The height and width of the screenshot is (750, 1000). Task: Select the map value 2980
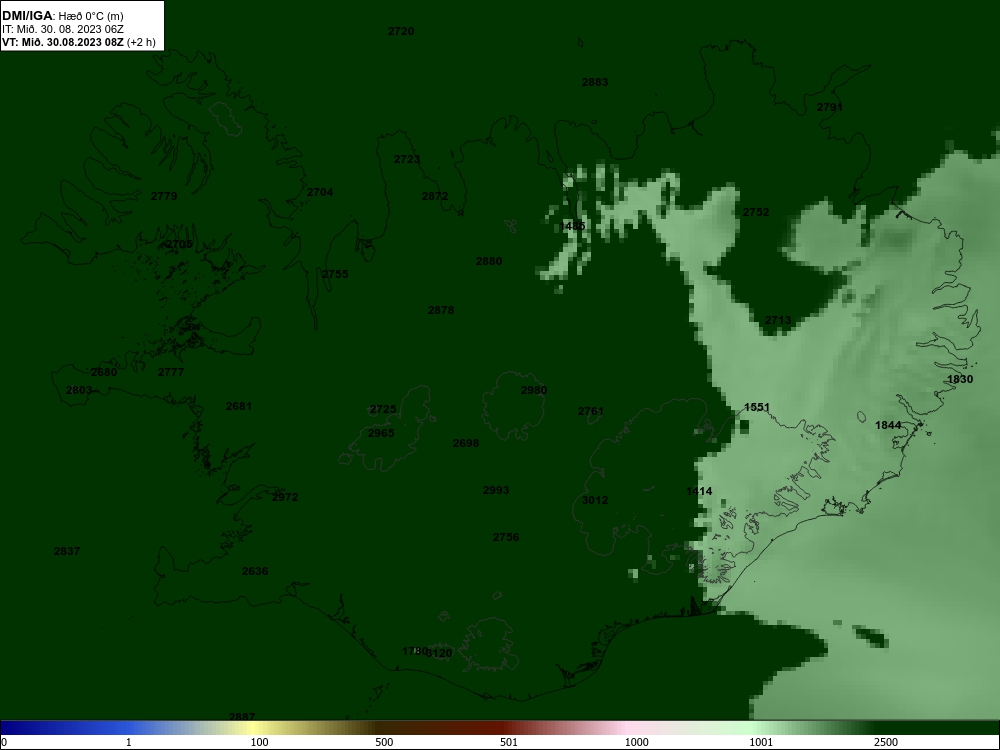click(x=534, y=390)
